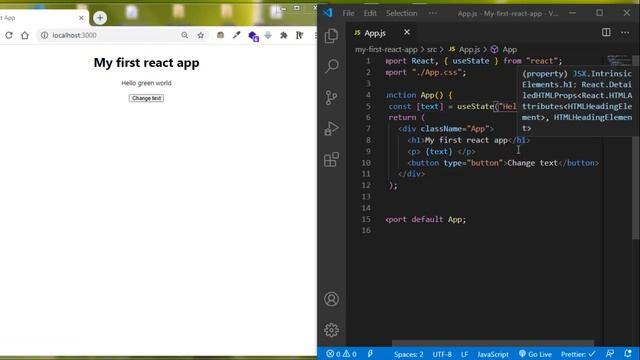
Task: Click the editor horizontal scrollbar
Action: click(493, 343)
